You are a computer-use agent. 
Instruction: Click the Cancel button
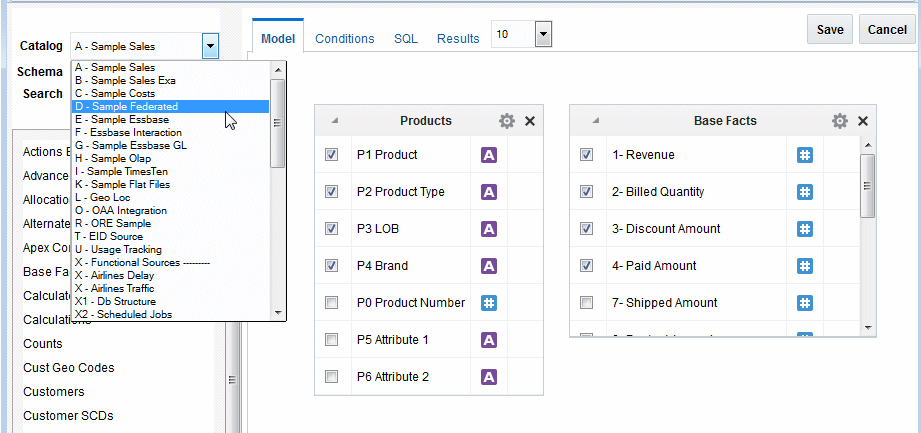[887, 30]
